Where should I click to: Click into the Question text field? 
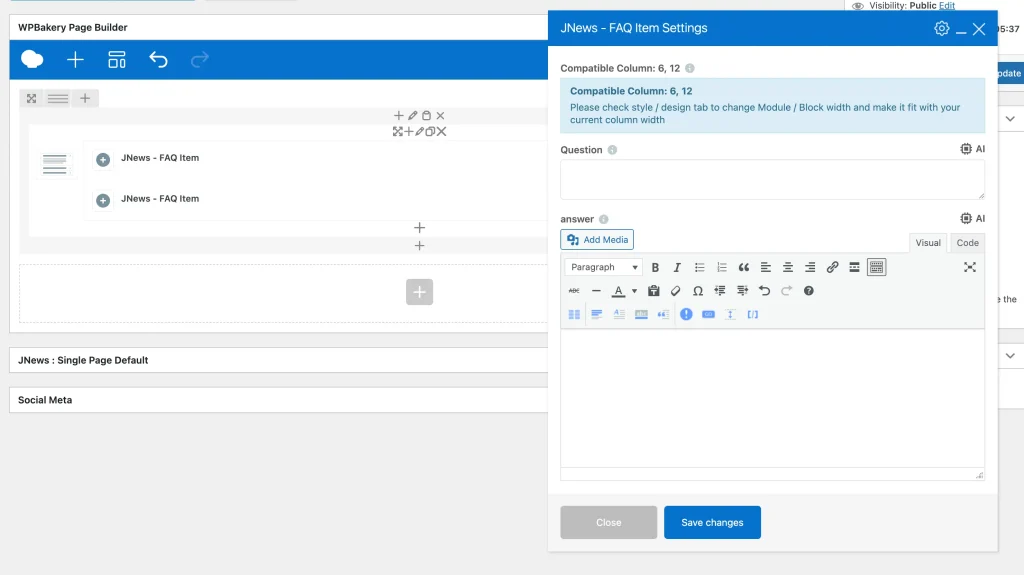tap(772, 180)
